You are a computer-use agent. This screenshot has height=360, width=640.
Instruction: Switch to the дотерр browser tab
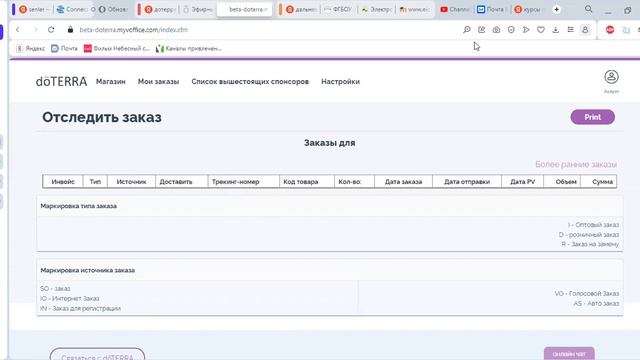pos(161,9)
